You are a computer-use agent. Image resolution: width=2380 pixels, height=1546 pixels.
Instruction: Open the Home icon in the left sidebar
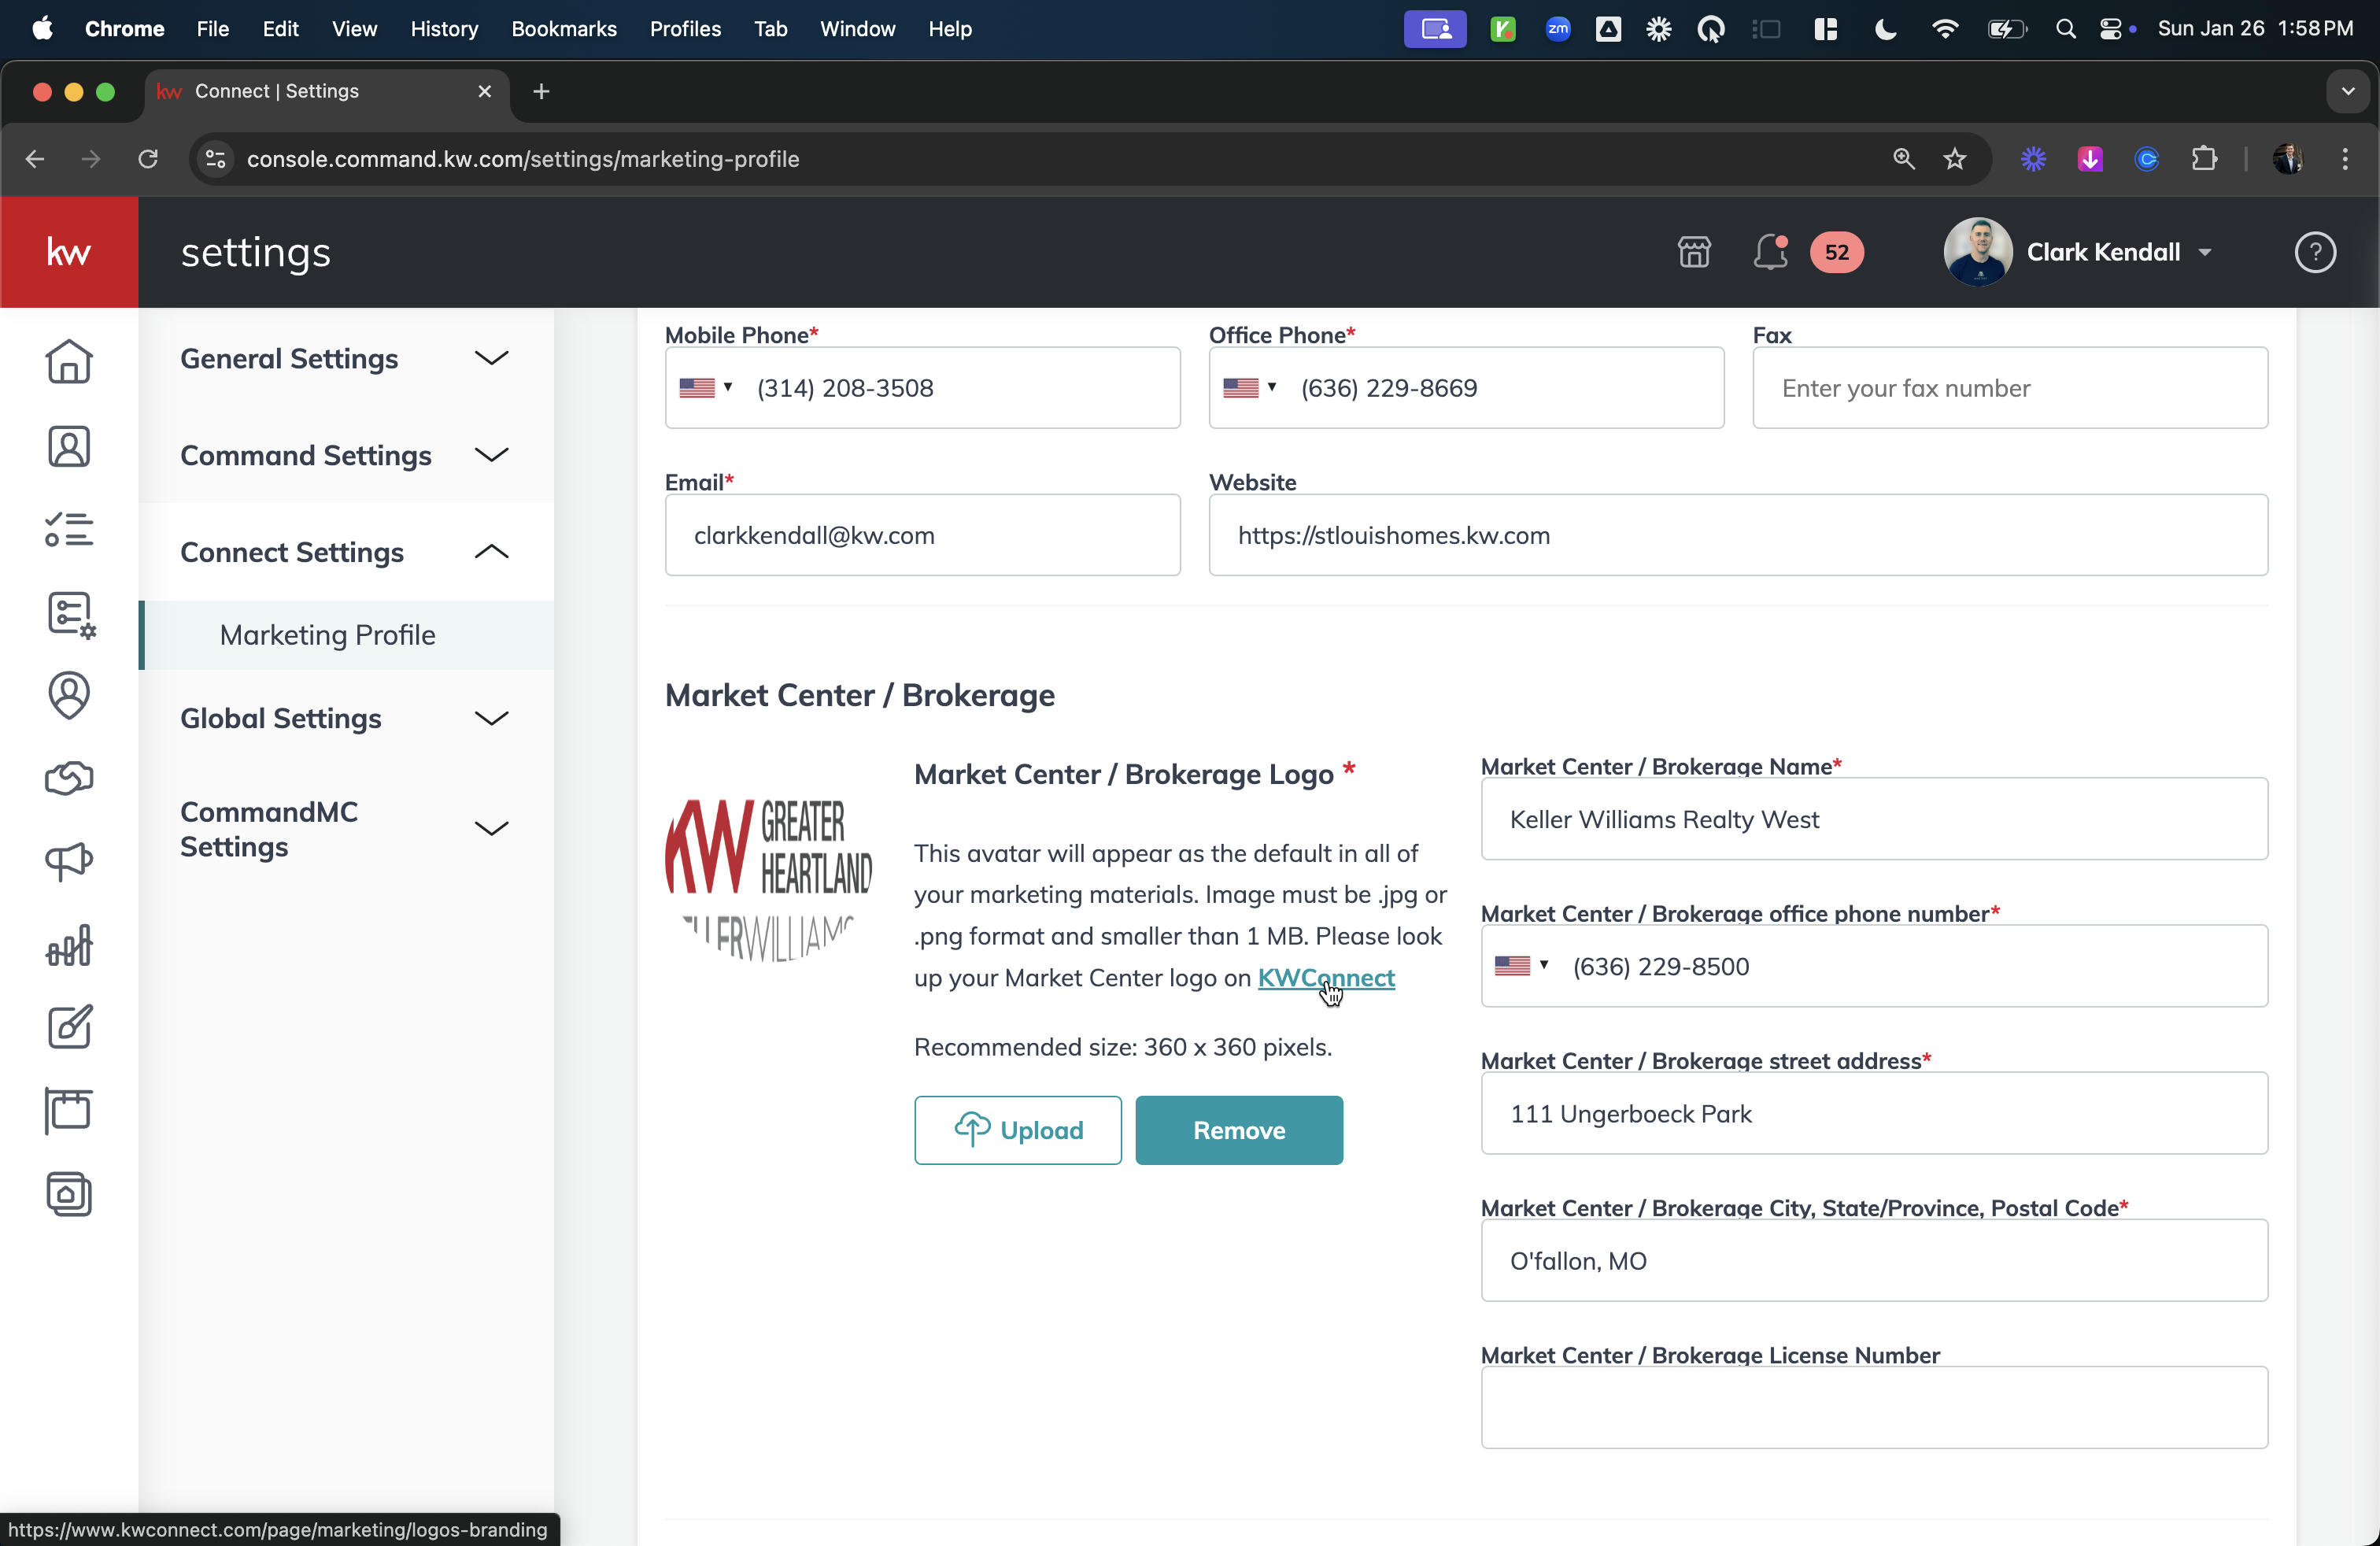coord(69,362)
